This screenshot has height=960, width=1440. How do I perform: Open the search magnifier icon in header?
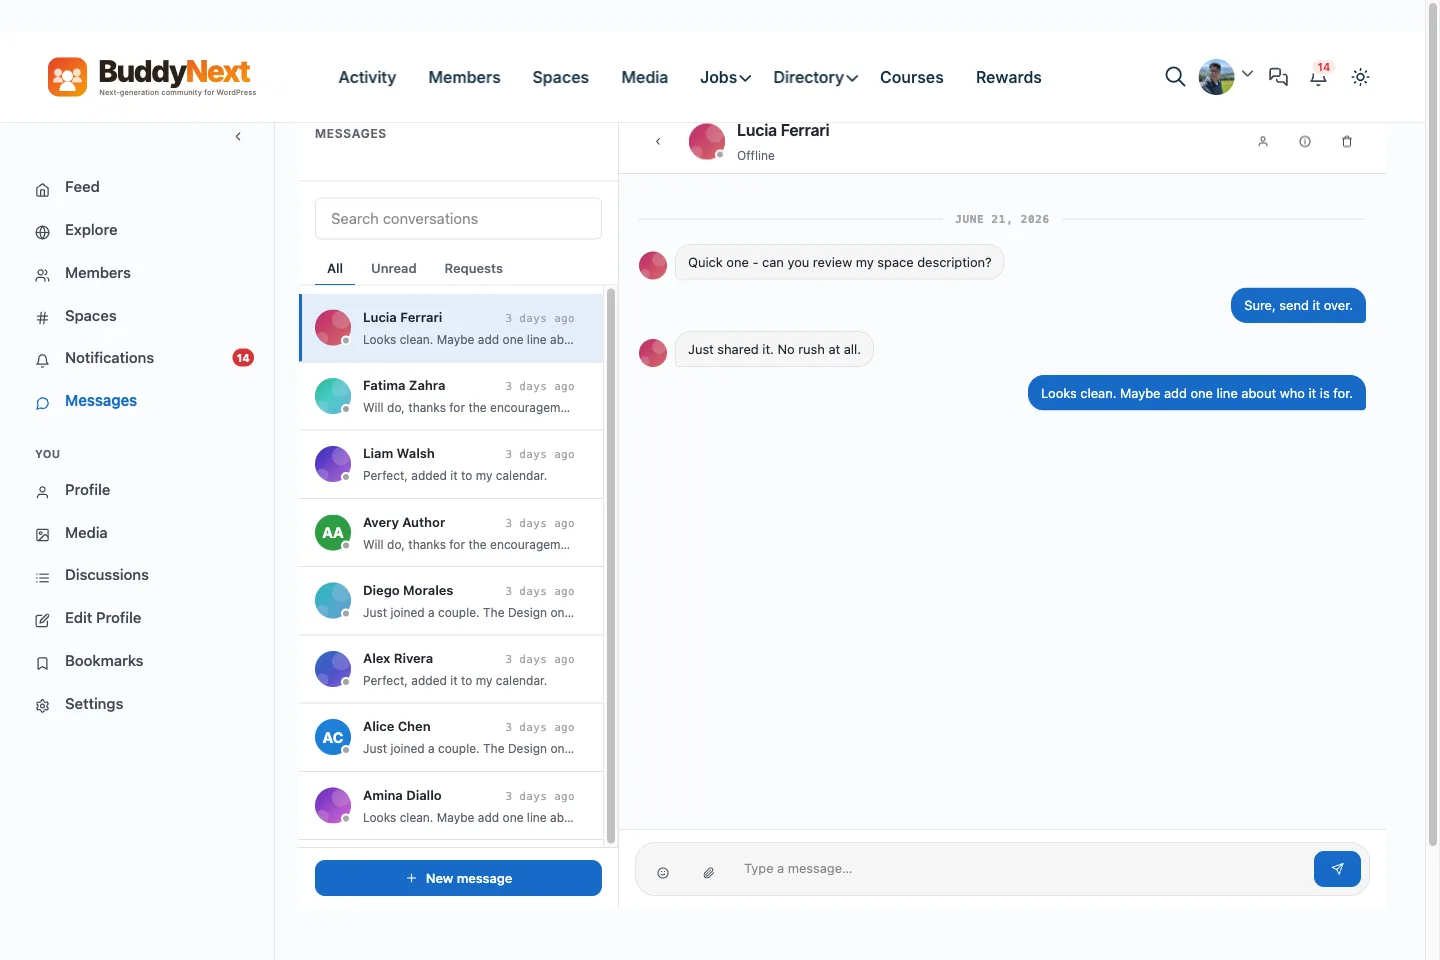point(1175,77)
